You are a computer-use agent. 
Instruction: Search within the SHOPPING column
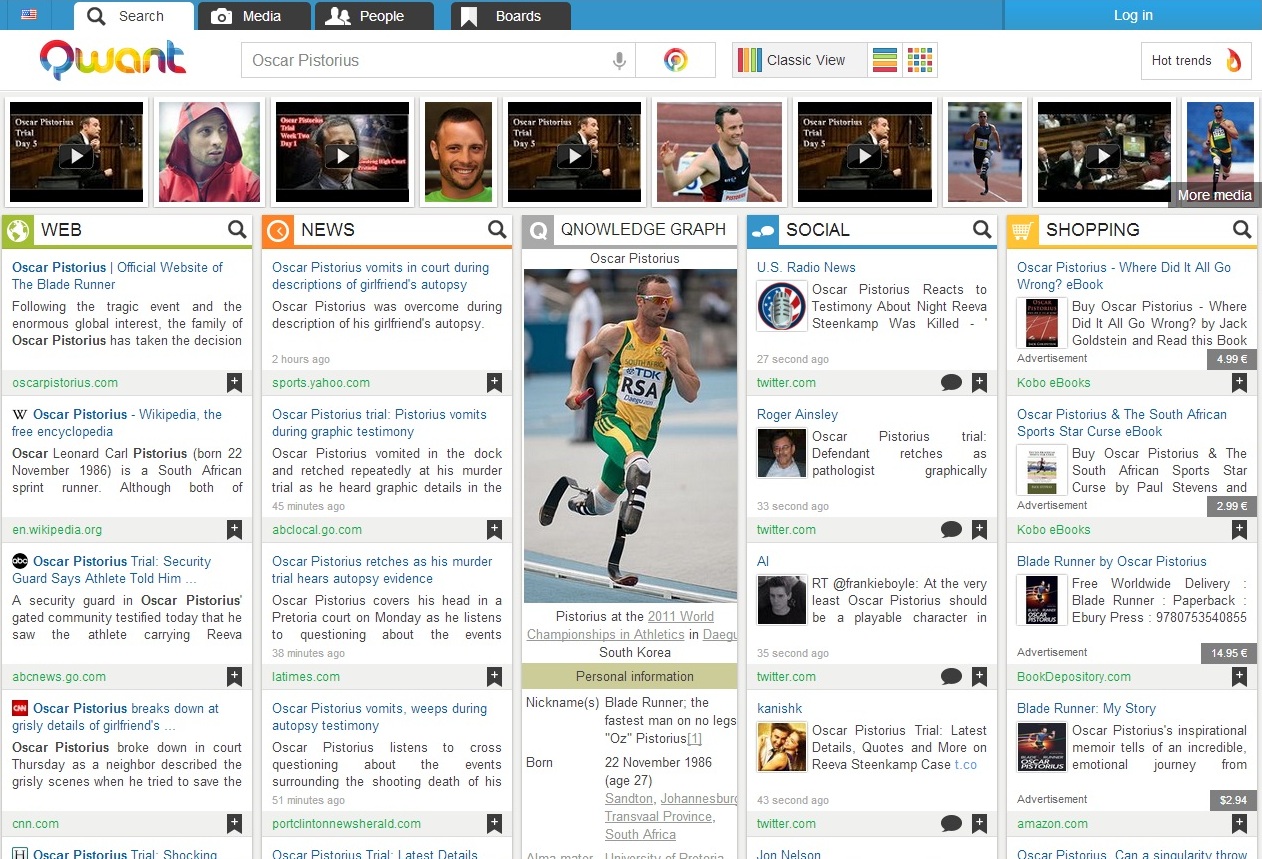[x=1242, y=230]
